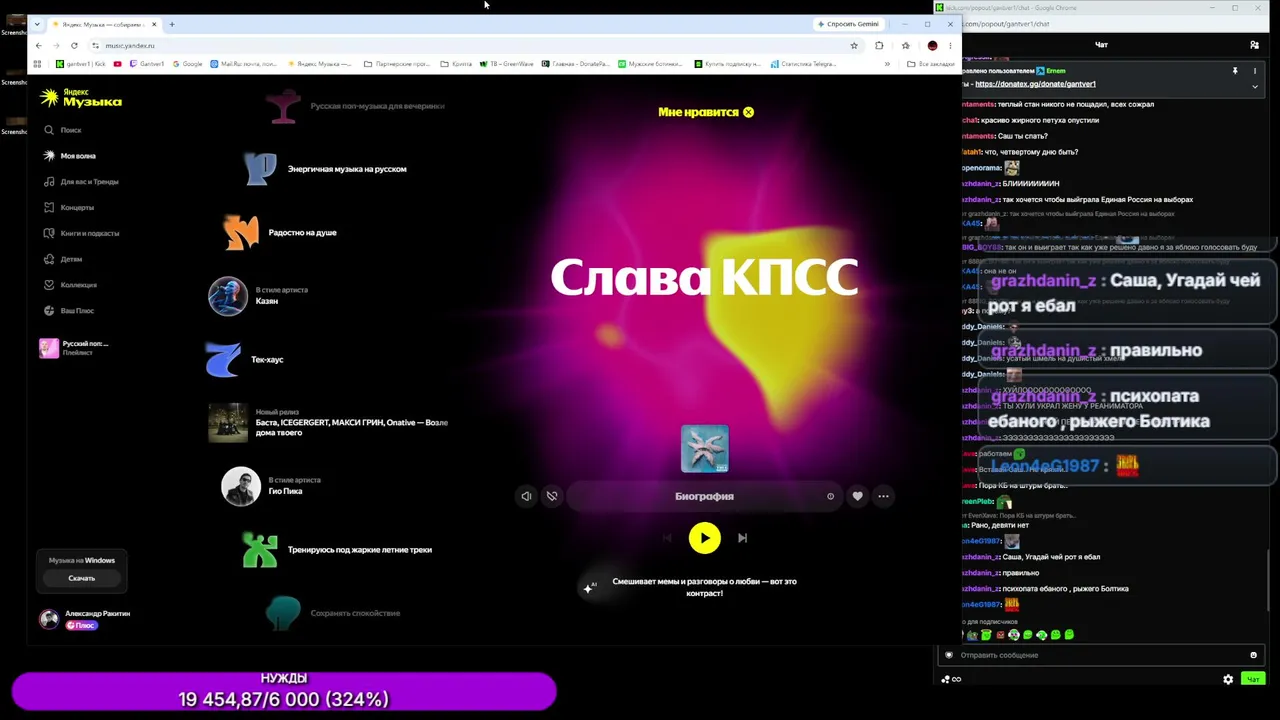Open the Chrome three-dots menu

pyautogui.click(x=950, y=45)
